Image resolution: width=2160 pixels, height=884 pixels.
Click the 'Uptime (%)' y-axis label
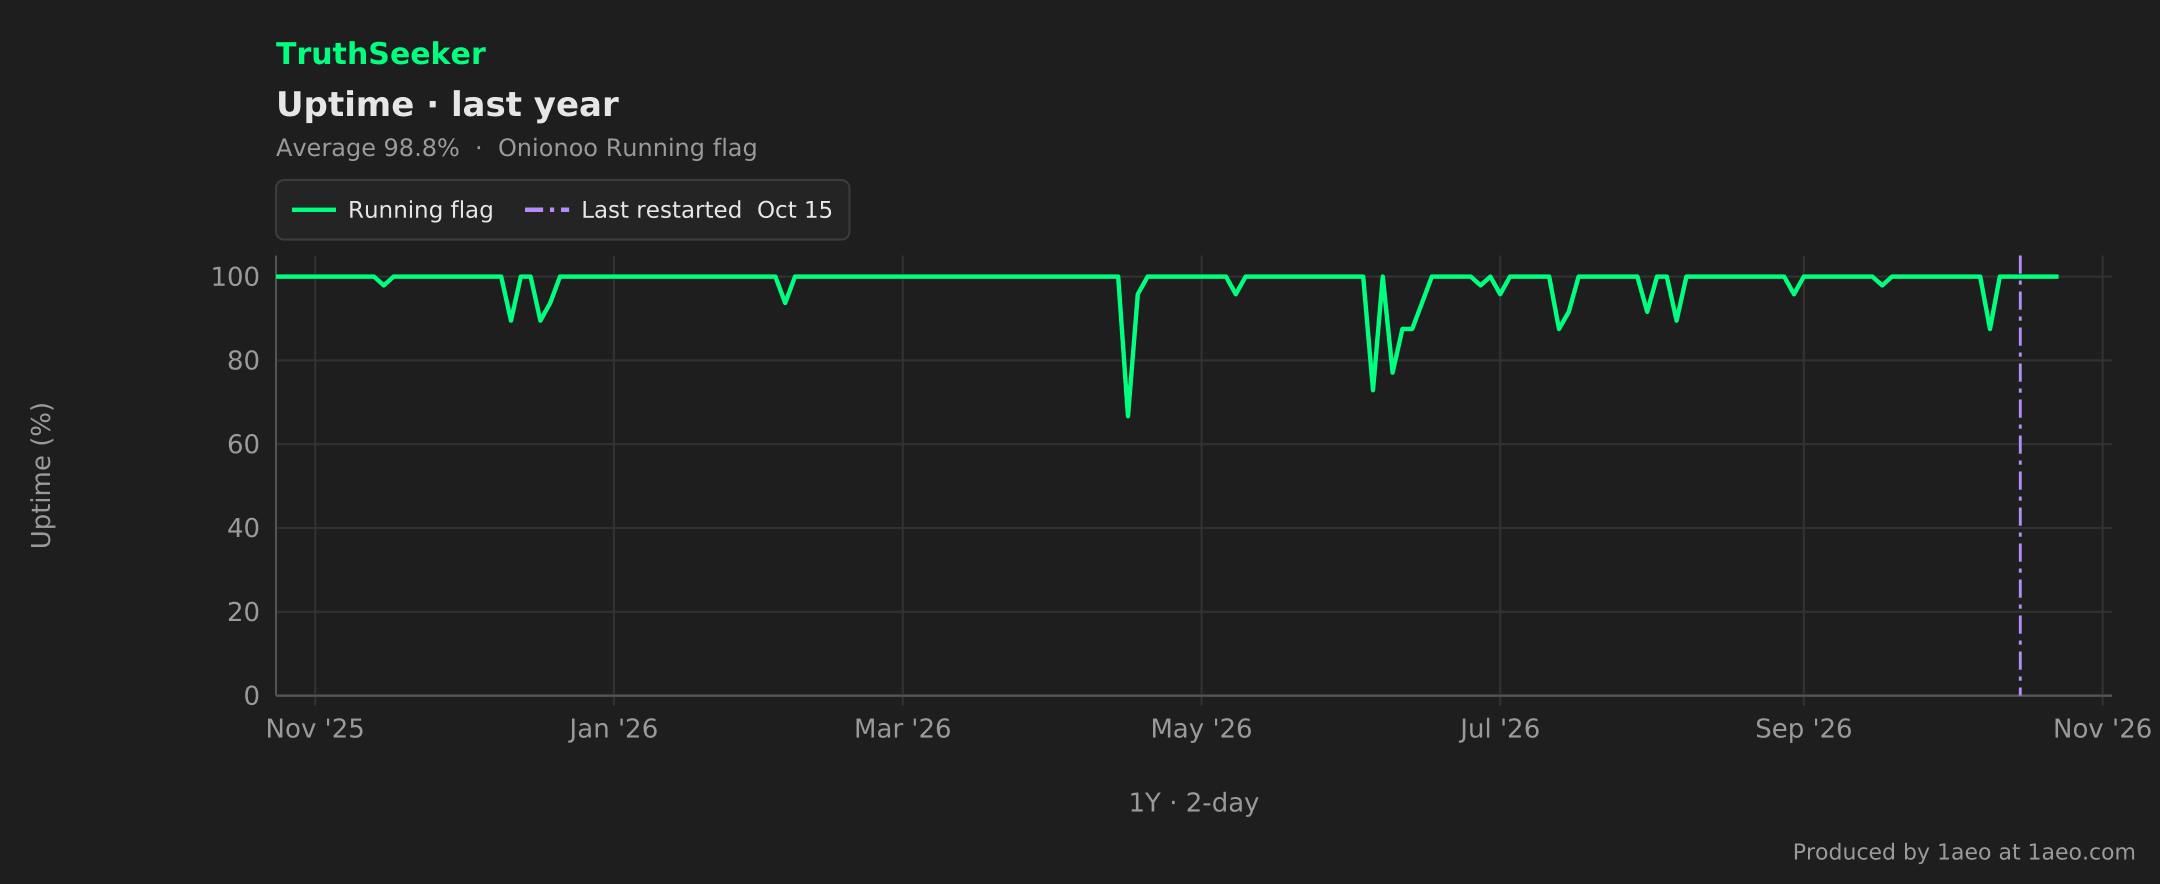[41, 475]
